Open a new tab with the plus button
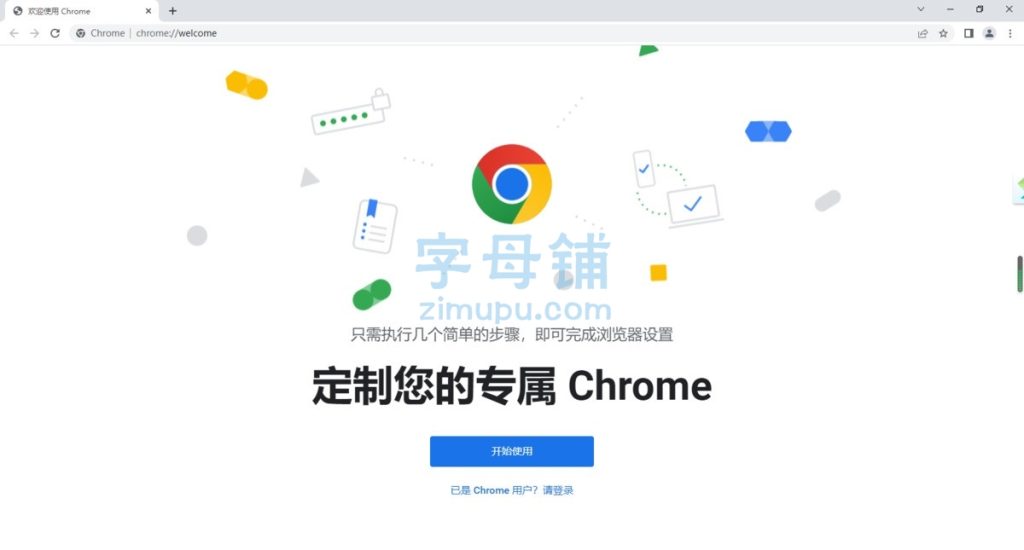The image size is (1024, 550). point(172,10)
